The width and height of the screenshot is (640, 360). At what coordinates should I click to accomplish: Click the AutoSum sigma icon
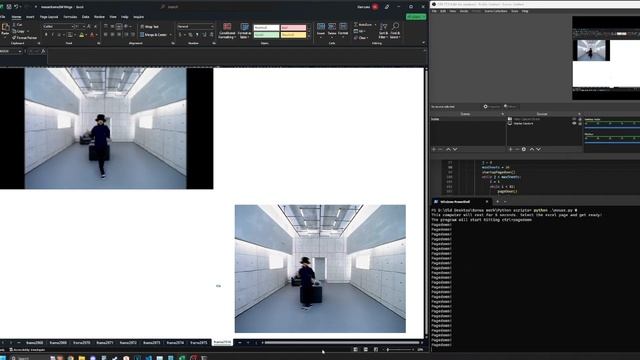[356, 24]
